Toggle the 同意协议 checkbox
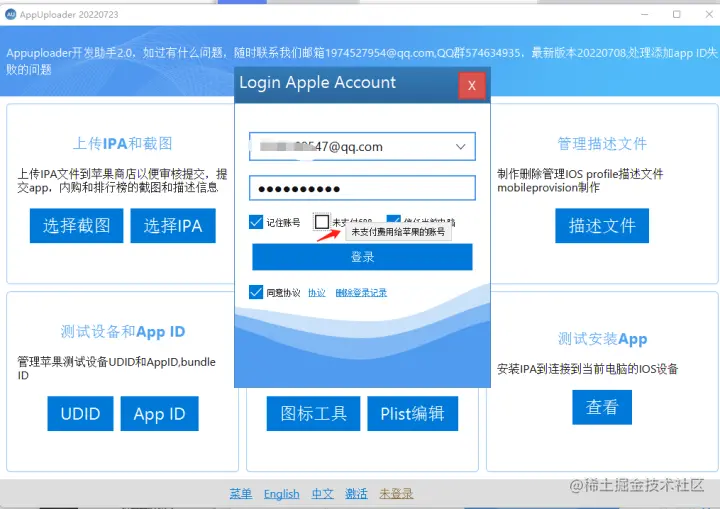 pyautogui.click(x=256, y=292)
